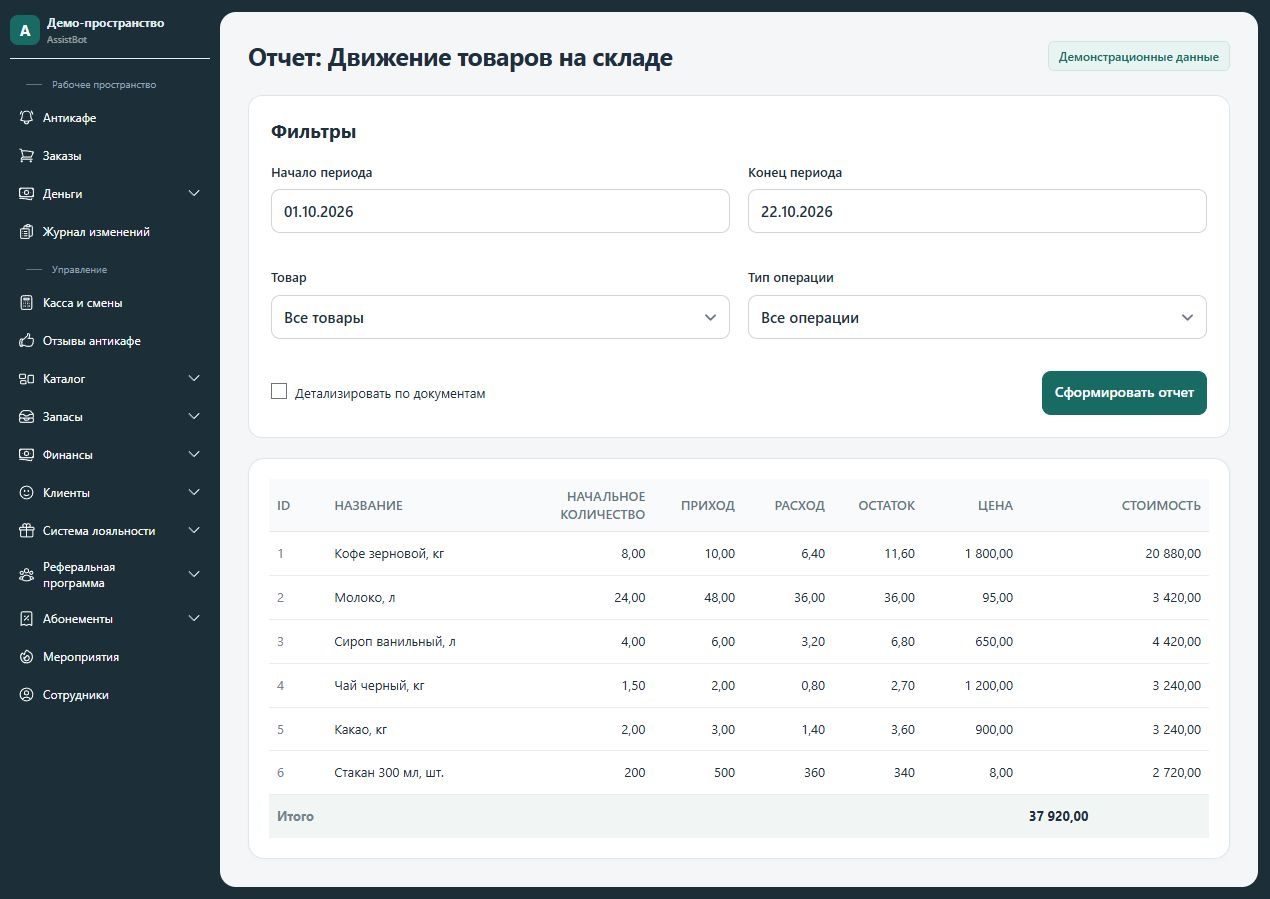Click the total value 37 920,00
Screen dimensions: 1270x899
click(1059, 816)
